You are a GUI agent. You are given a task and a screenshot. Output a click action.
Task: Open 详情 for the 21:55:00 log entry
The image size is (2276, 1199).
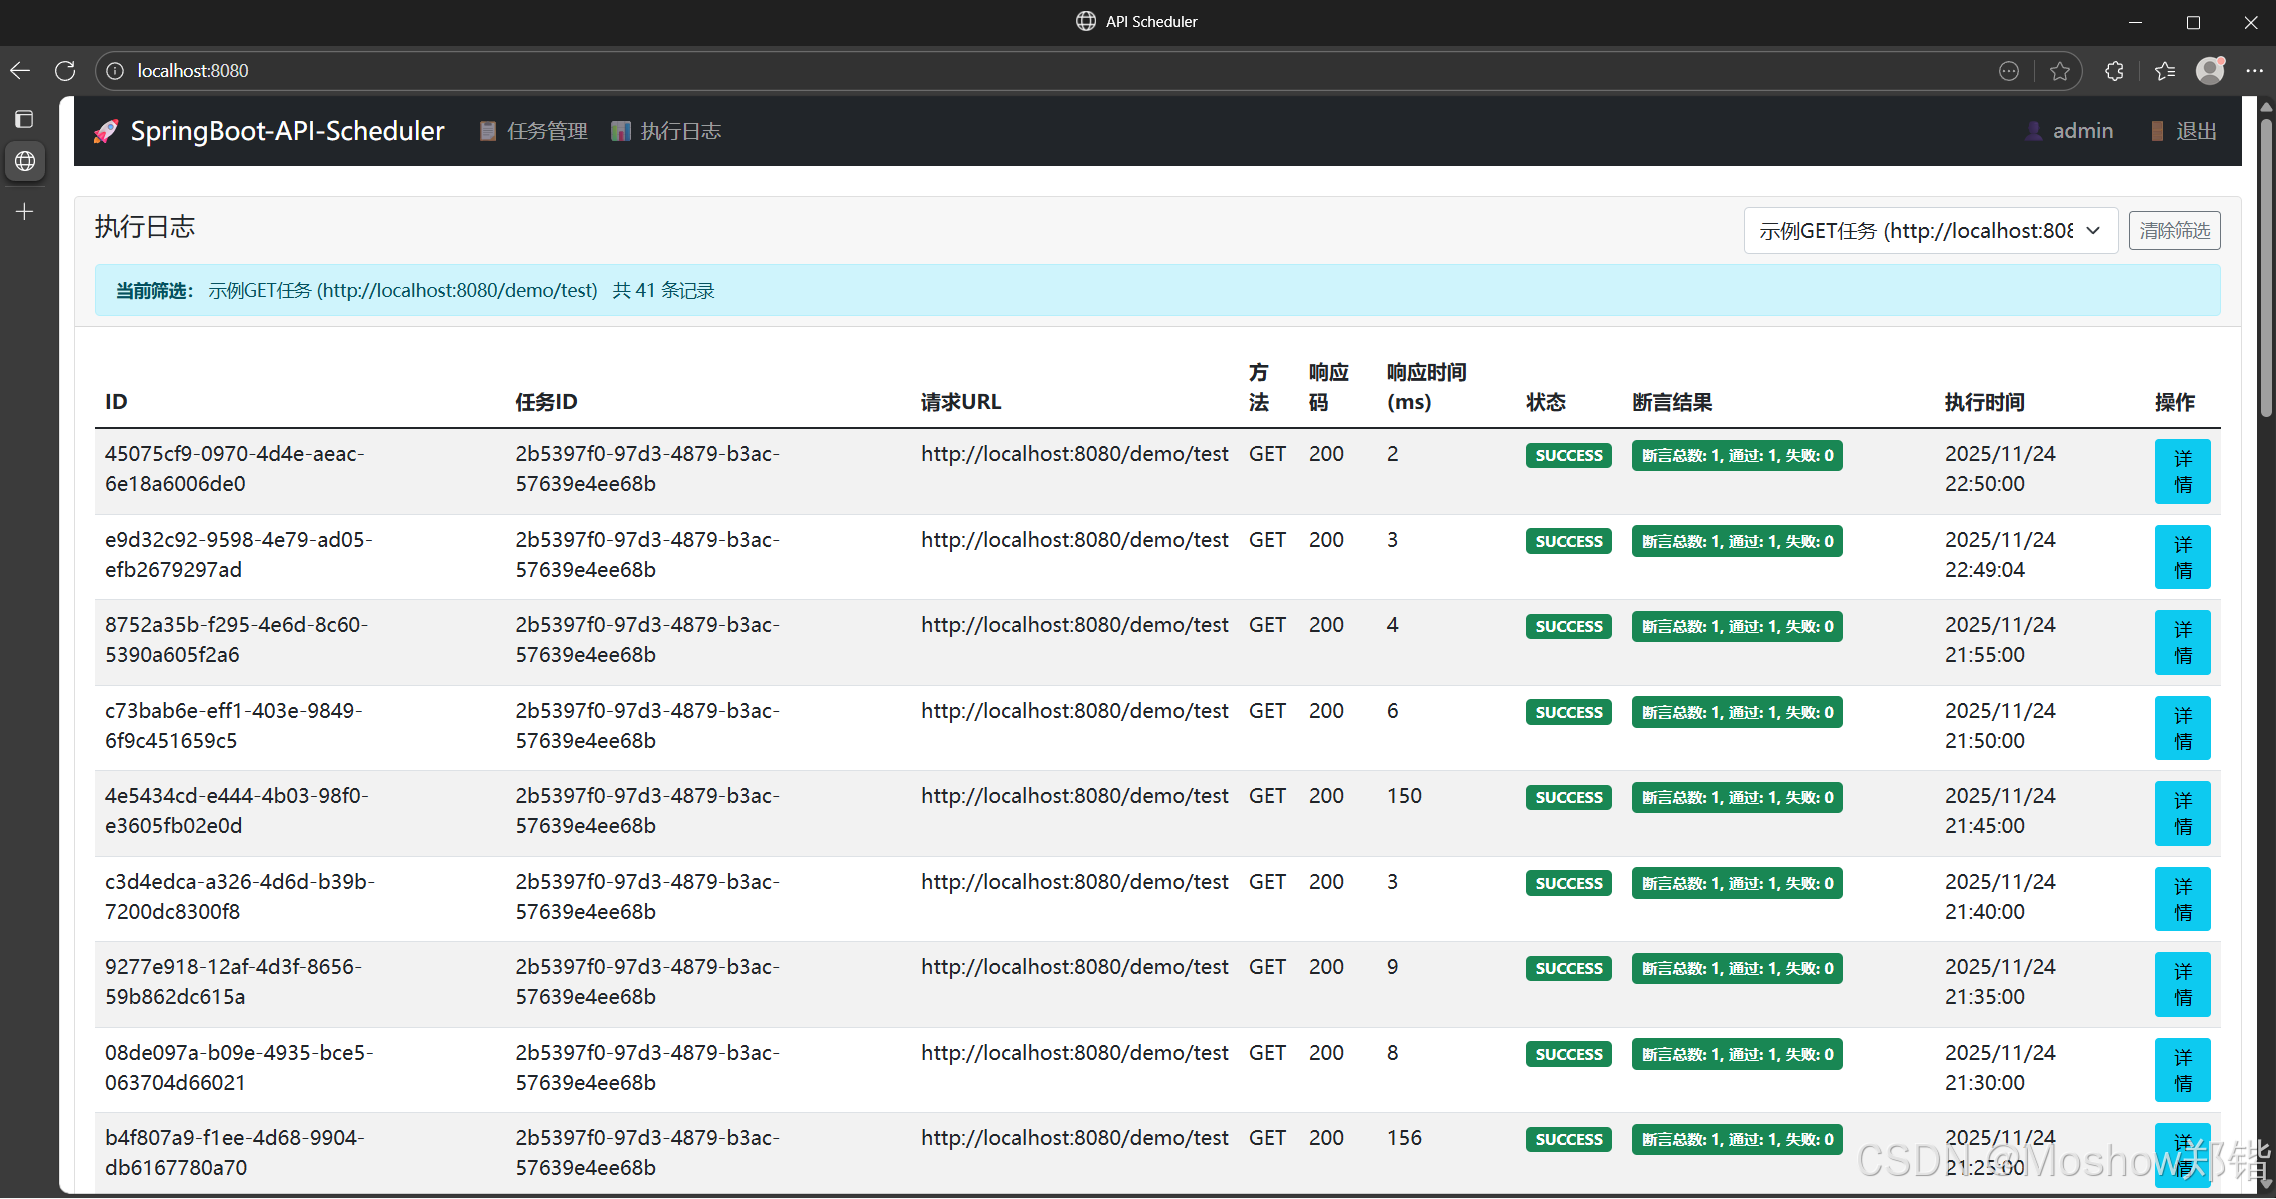pyautogui.click(x=2183, y=642)
